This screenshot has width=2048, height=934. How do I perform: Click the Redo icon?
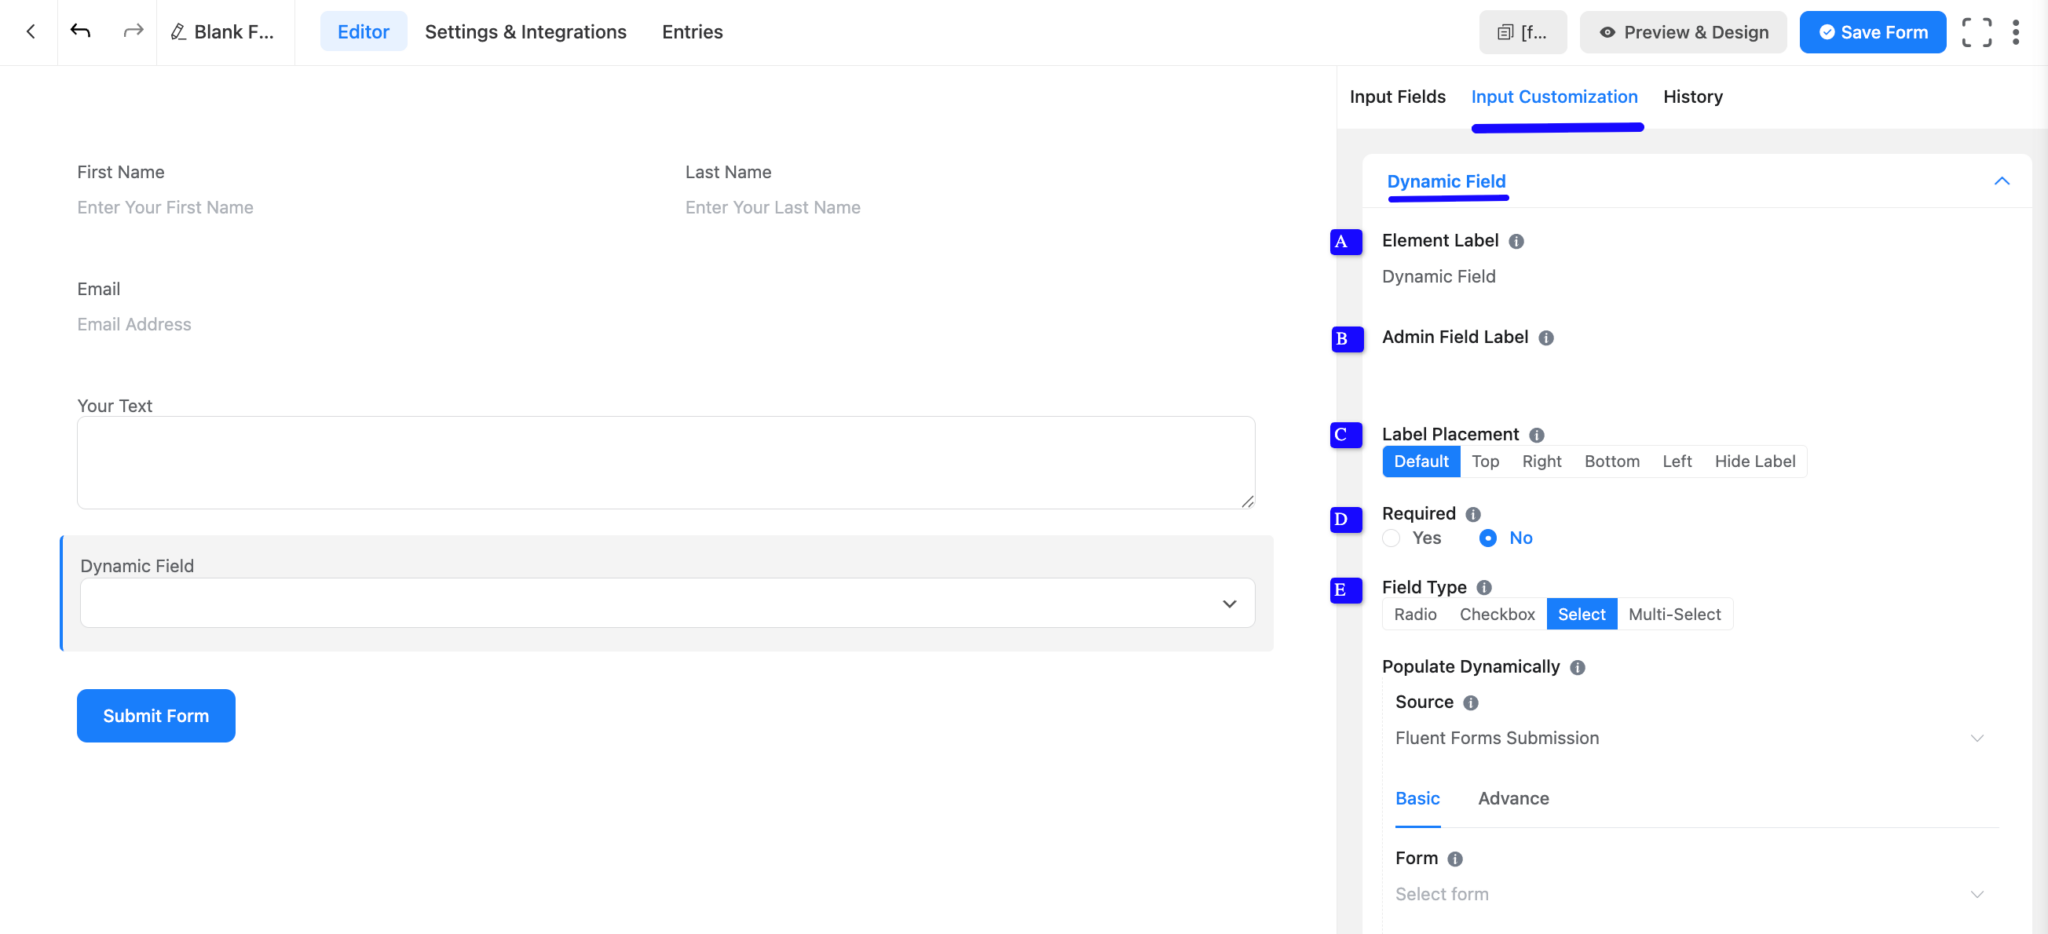(132, 31)
